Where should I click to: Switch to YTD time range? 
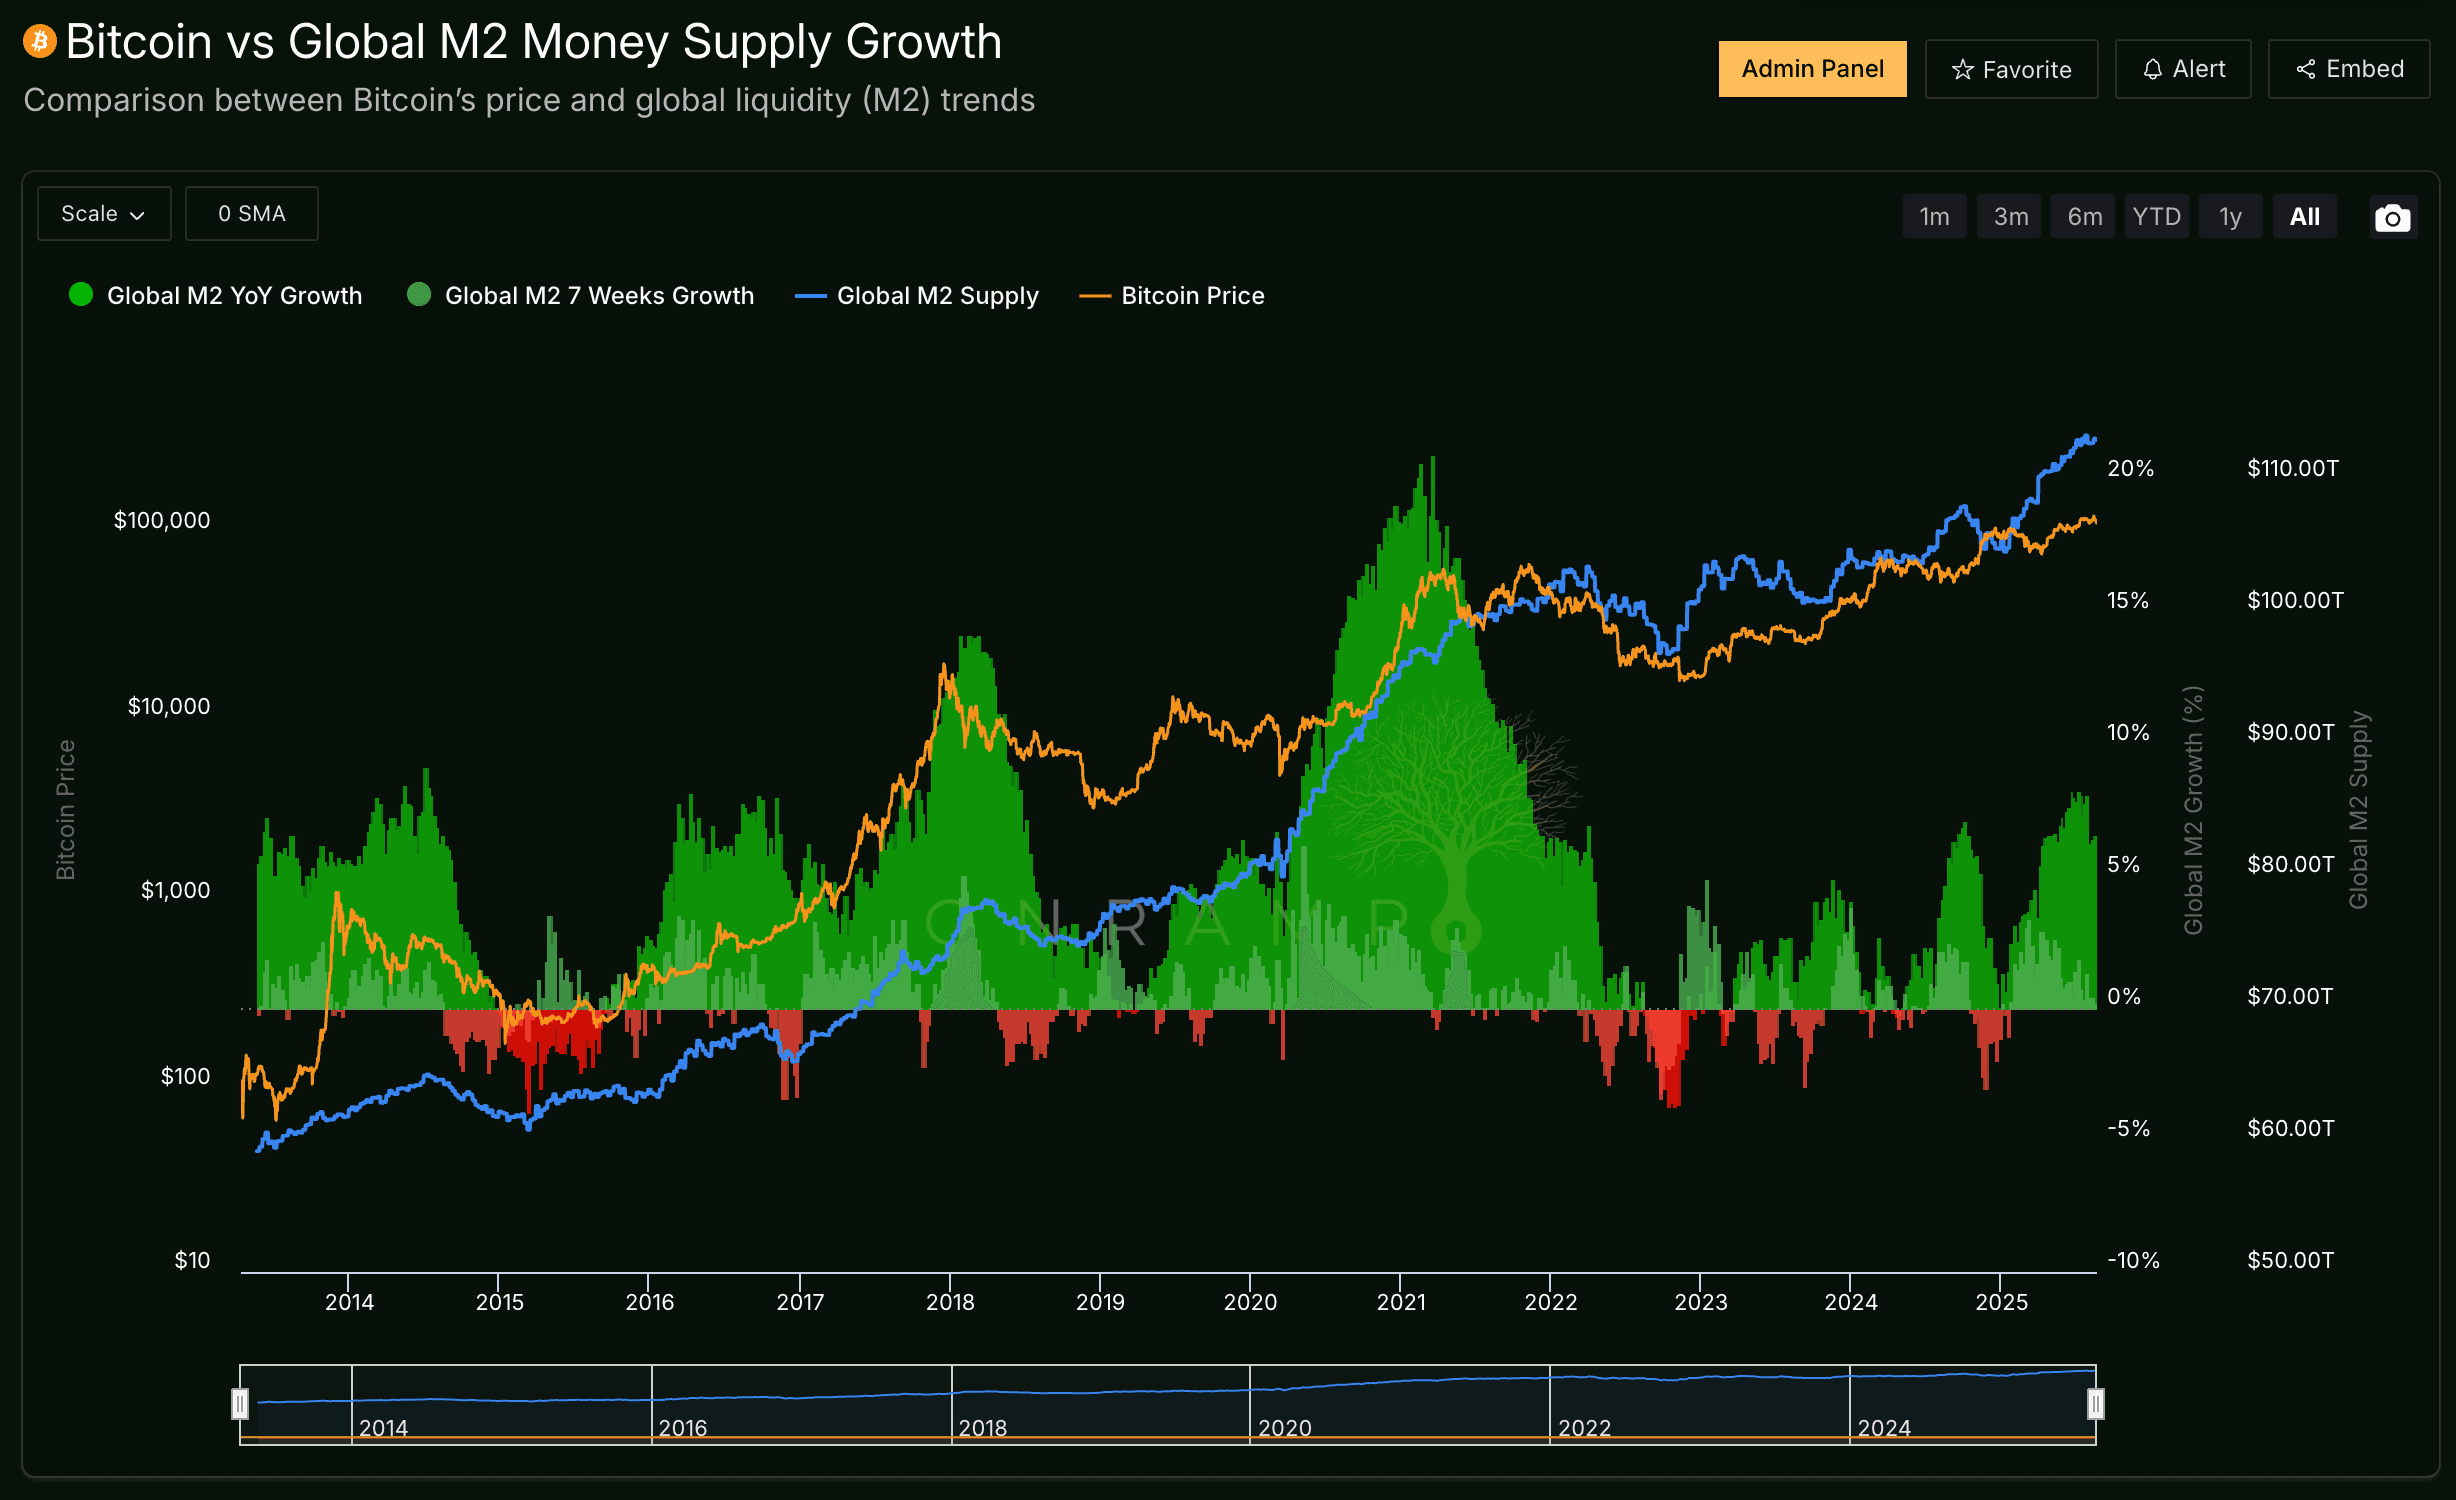click(x=2156, y=217)
